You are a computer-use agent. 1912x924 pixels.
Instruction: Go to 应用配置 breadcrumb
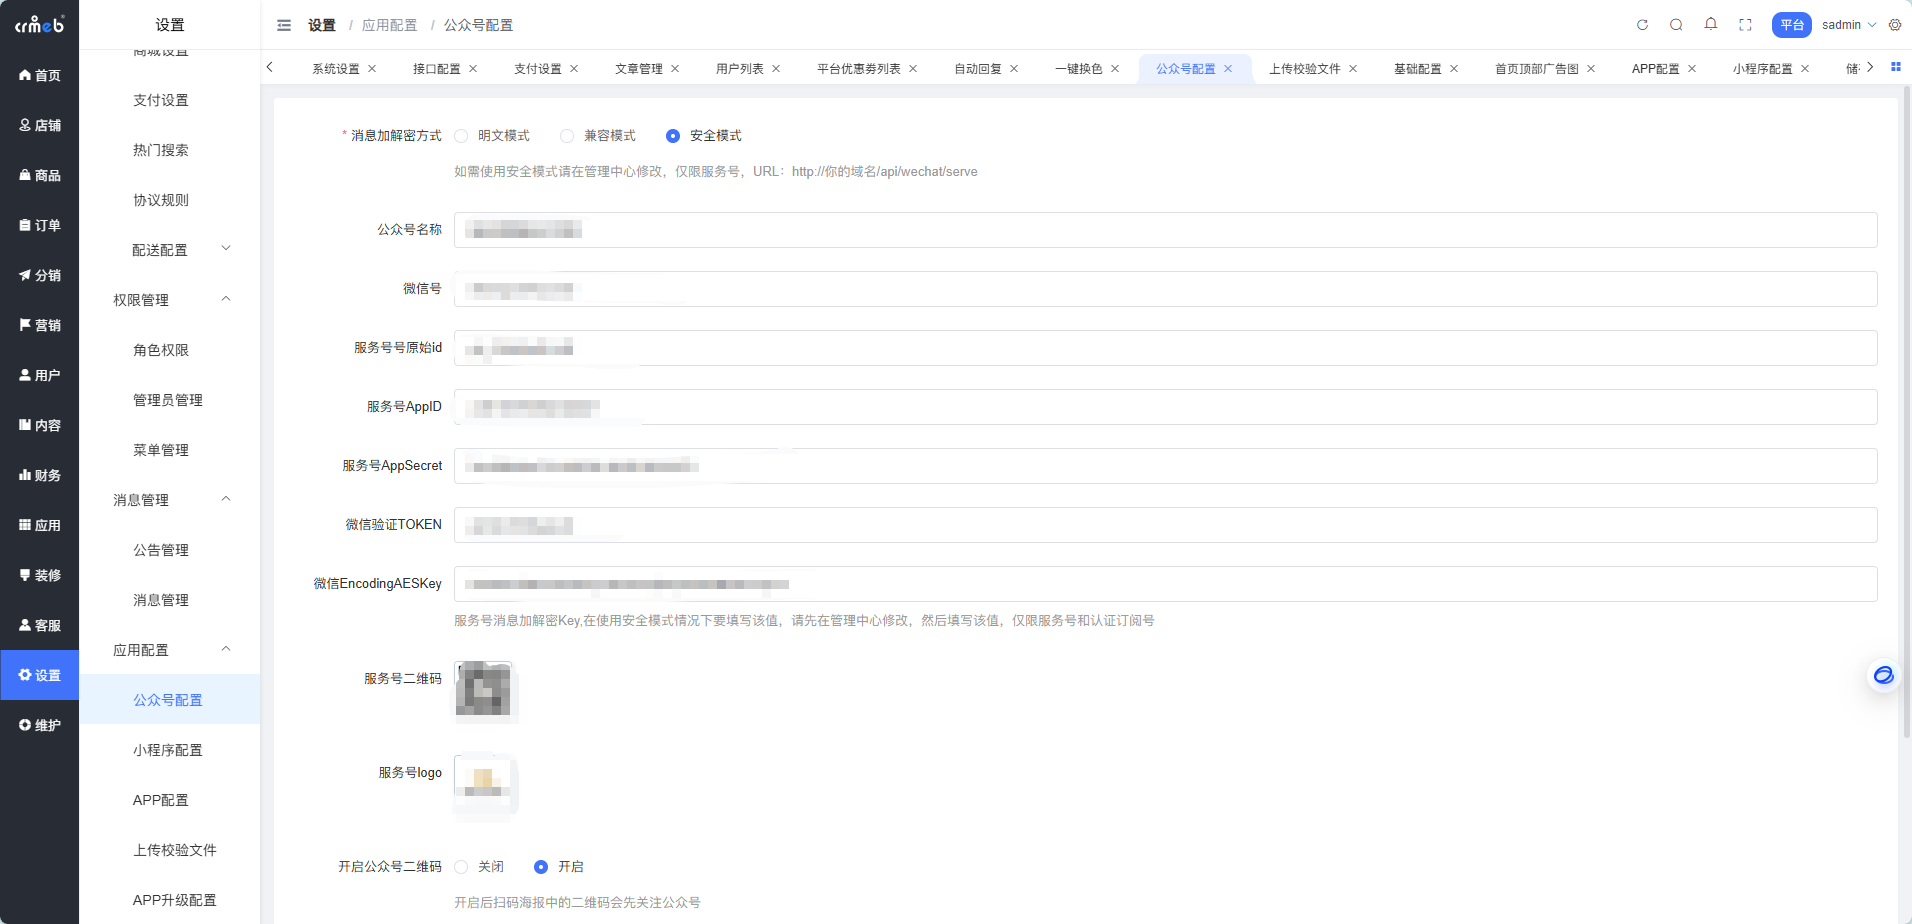[389, 25]
